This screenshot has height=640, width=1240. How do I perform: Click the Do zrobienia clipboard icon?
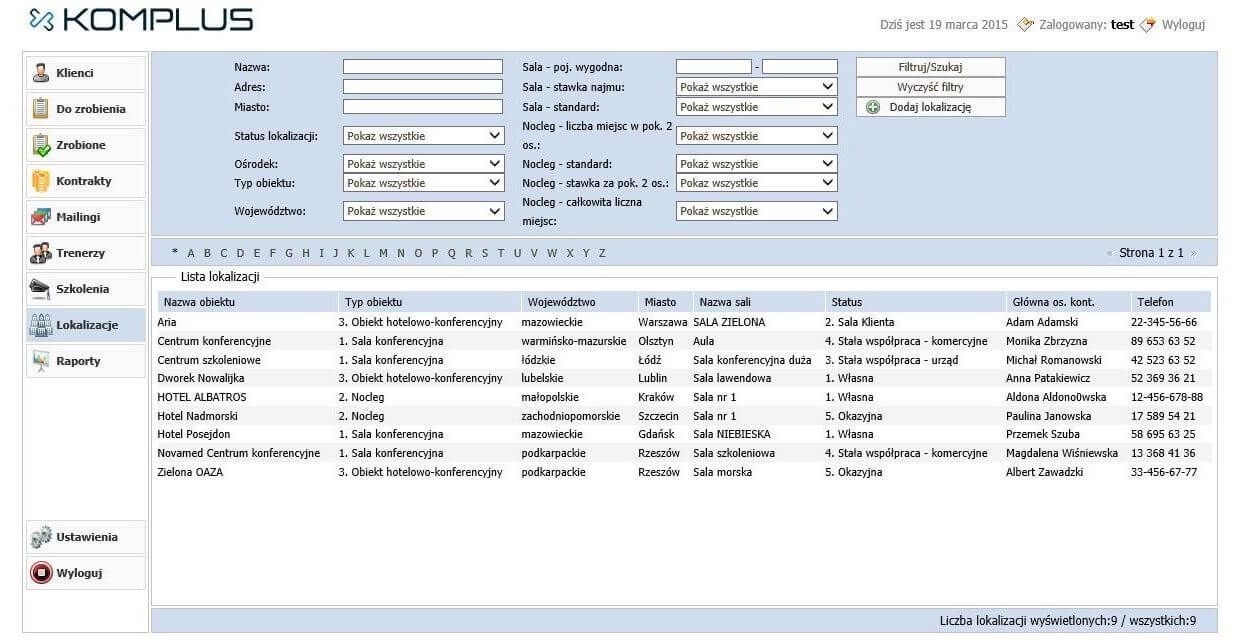coord(41,109)
